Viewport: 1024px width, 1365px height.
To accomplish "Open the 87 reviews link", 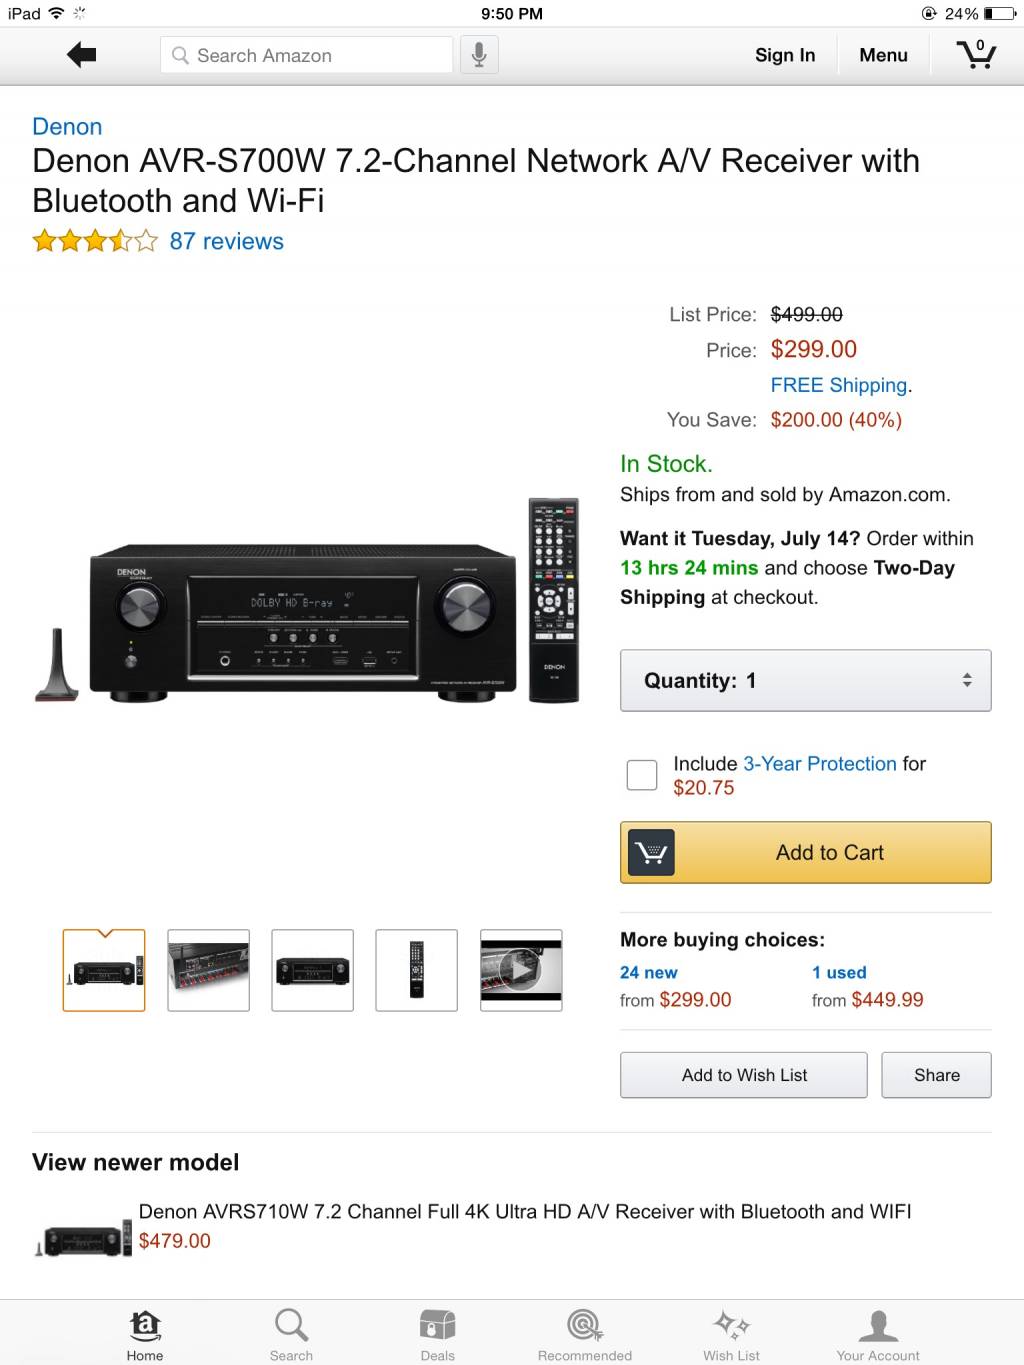I will [227, 241].
